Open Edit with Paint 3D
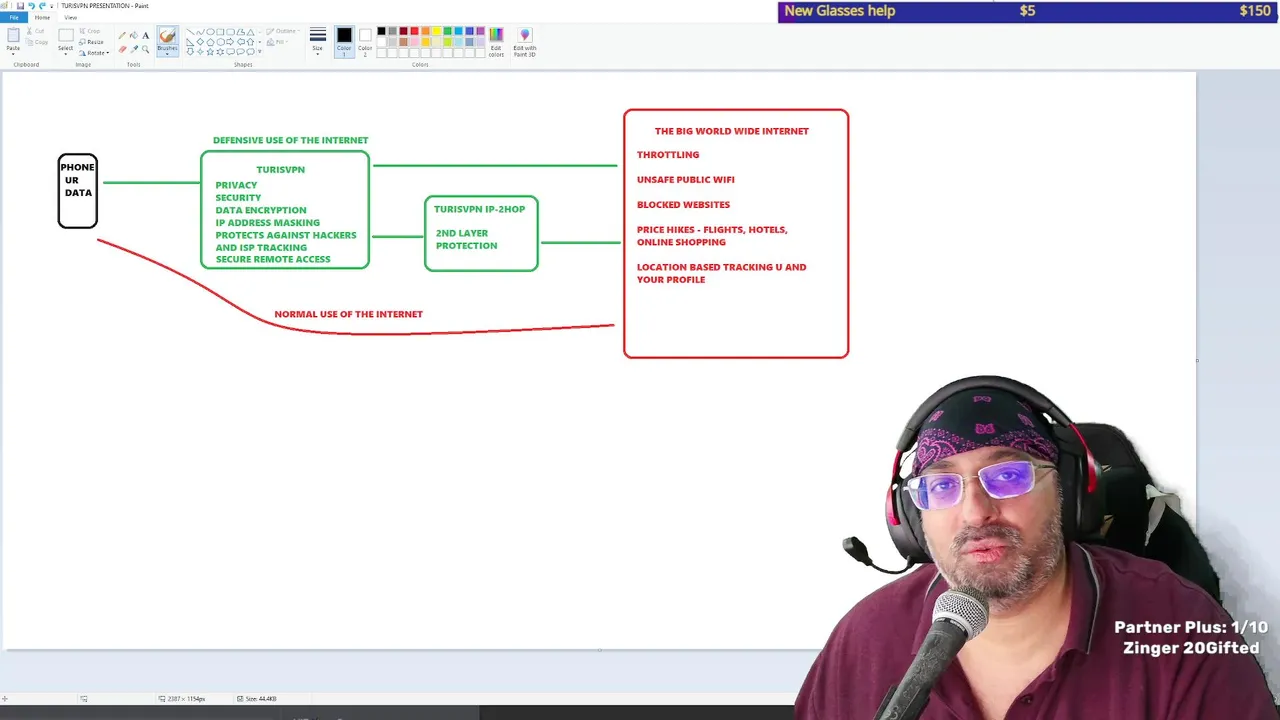 coord(524,43)
